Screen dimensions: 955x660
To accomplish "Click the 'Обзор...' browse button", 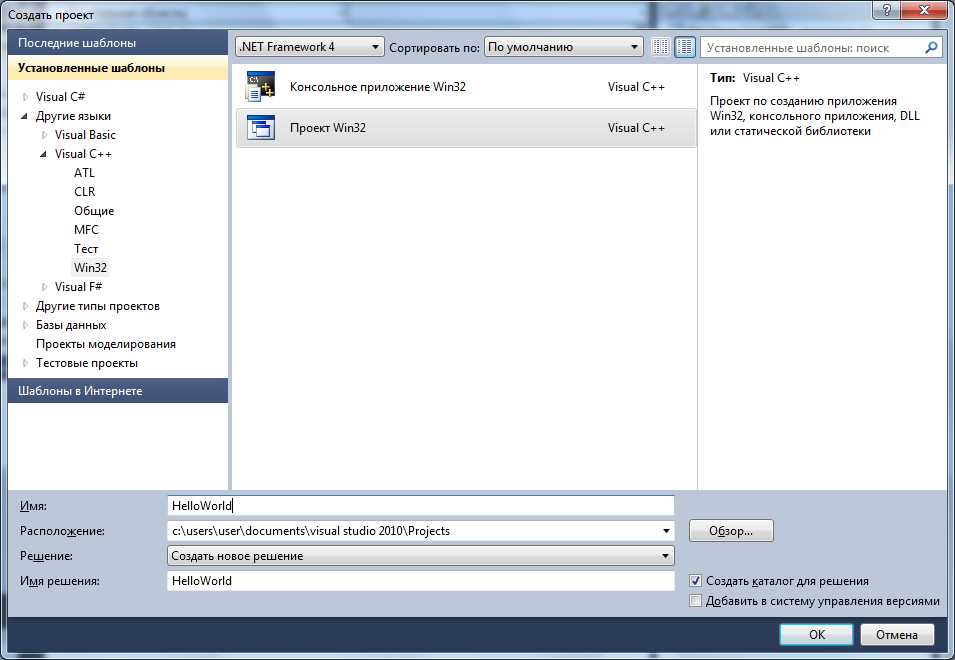I will click(x=731, y=531).
